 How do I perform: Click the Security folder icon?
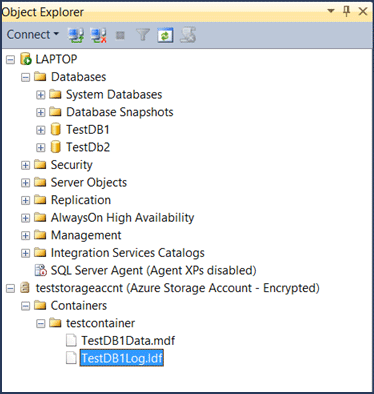[40, 164]
